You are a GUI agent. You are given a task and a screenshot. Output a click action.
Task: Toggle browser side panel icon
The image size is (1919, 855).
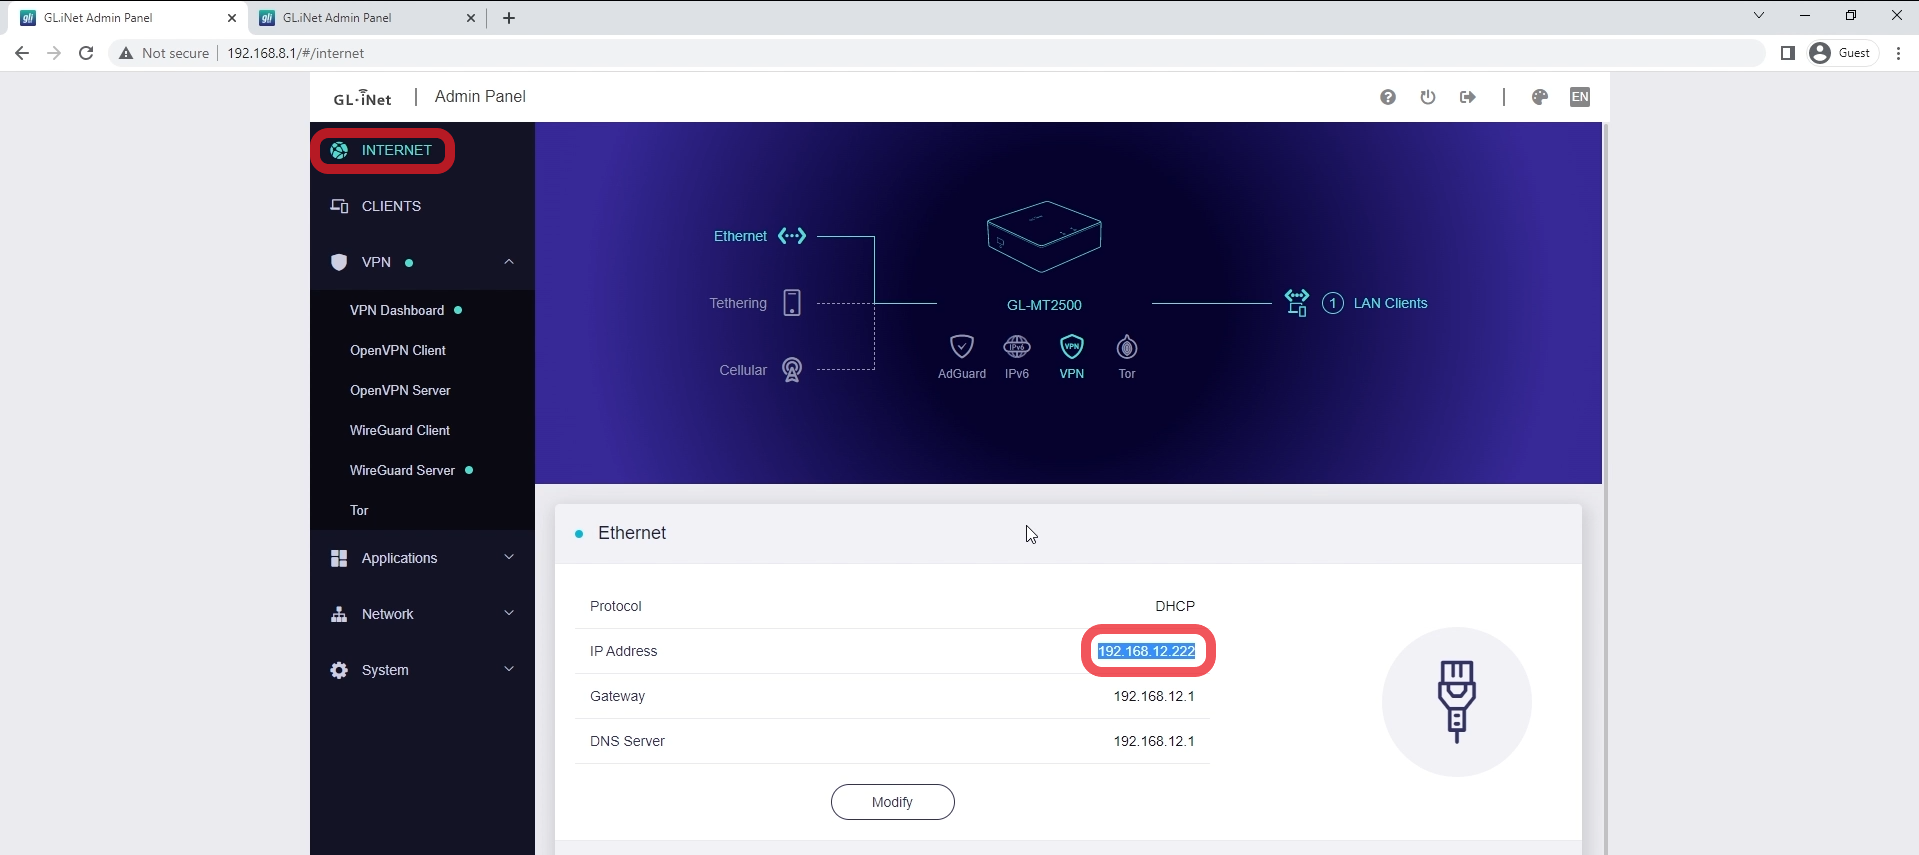tap(1788, 53)
